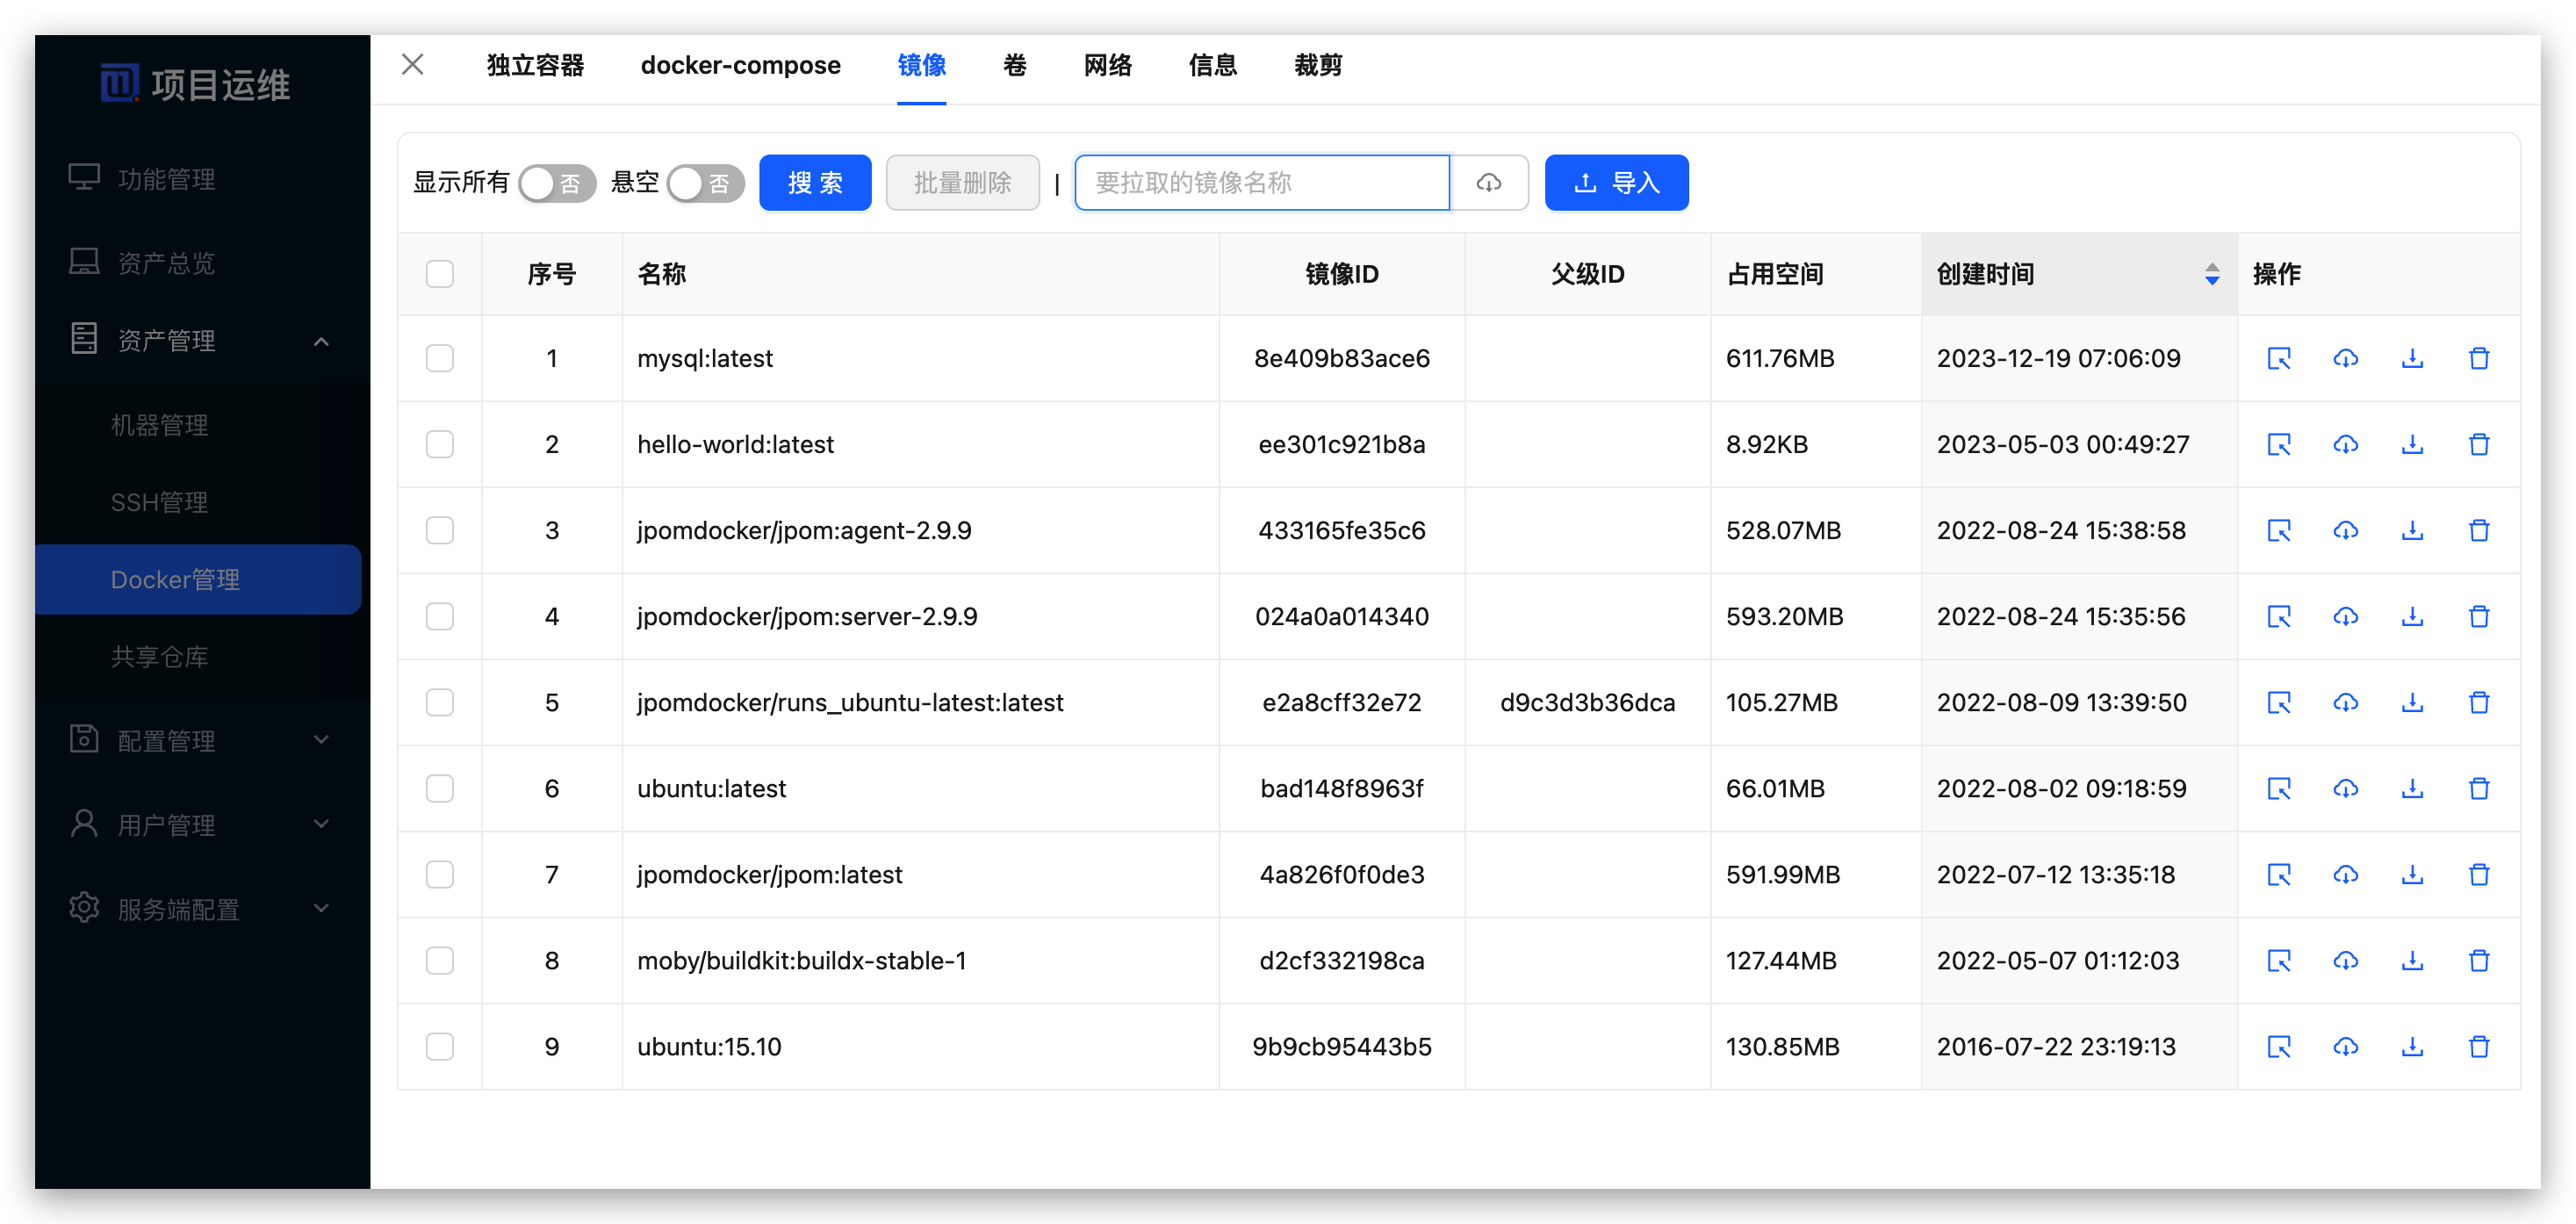Delete the ubuntu:15.10 image via trash icon

coord(2478,1046)
